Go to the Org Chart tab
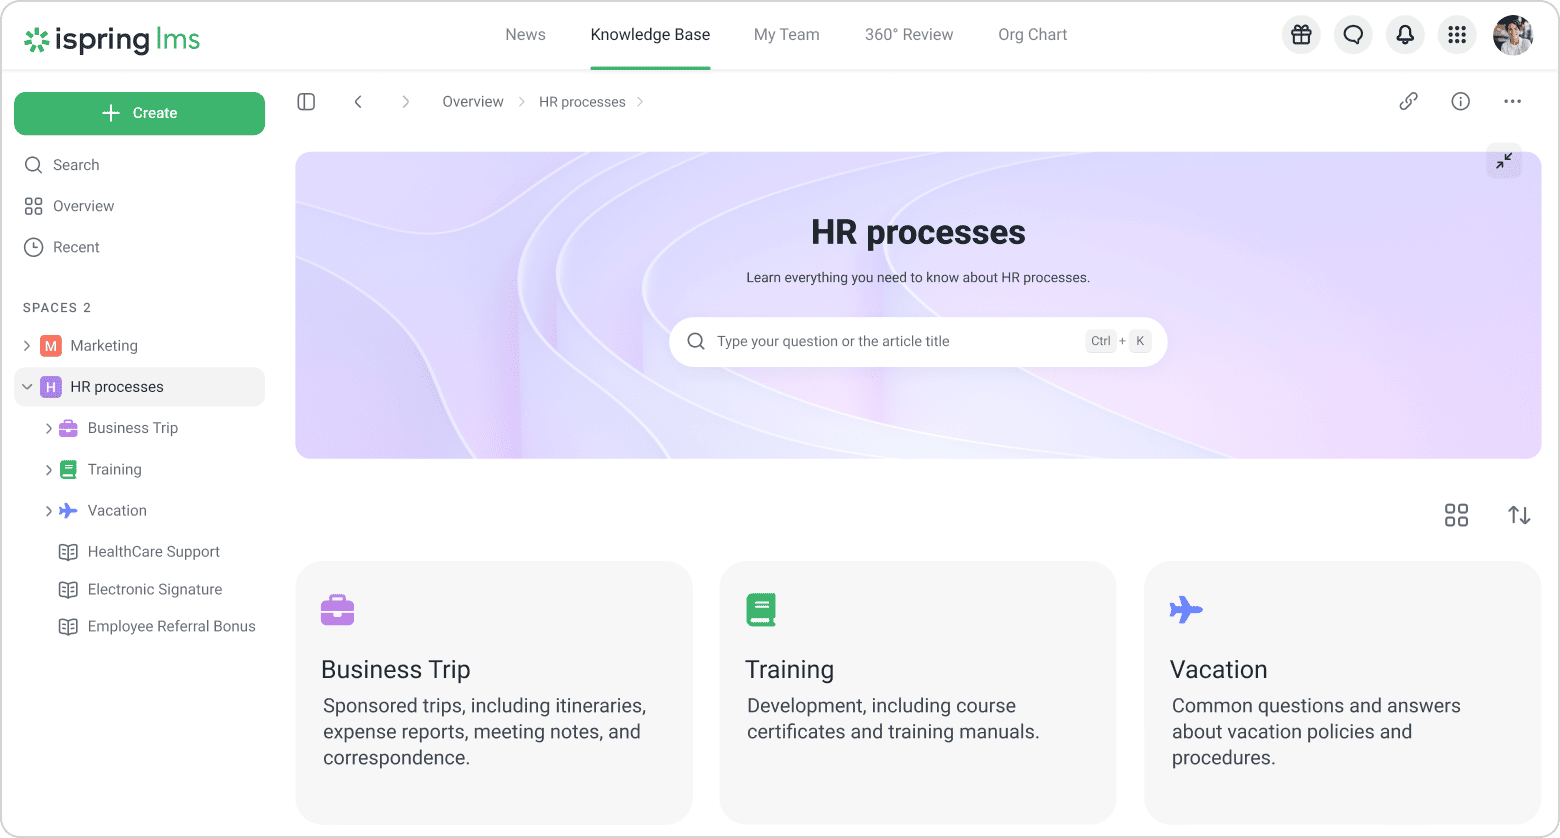1560x838 pixels. pyautogui.click(x=1032, y=35)
